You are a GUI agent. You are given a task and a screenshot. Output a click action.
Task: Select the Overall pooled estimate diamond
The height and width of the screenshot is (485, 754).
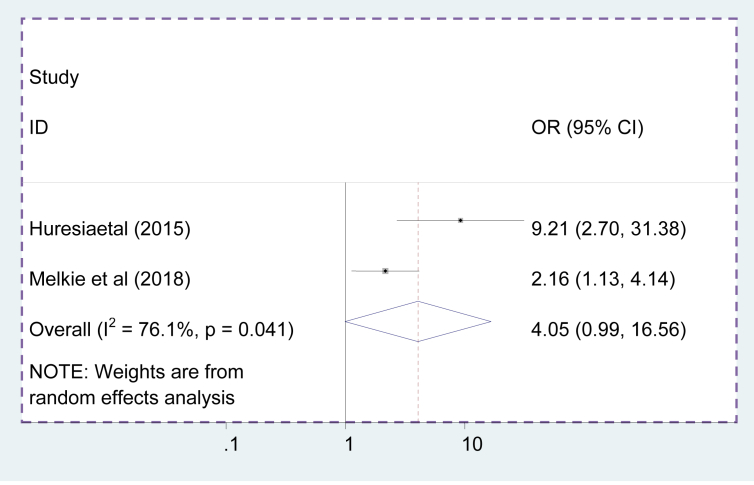coord(418,321)
